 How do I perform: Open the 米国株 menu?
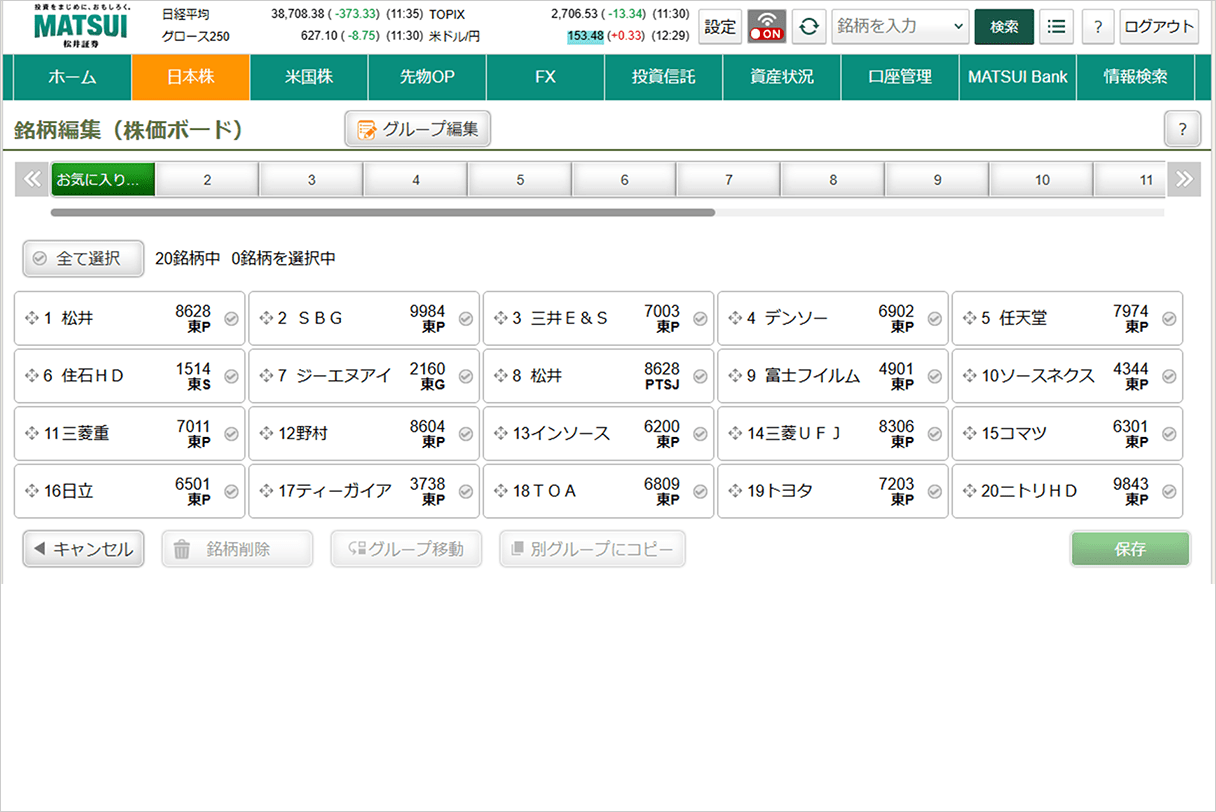309,77
